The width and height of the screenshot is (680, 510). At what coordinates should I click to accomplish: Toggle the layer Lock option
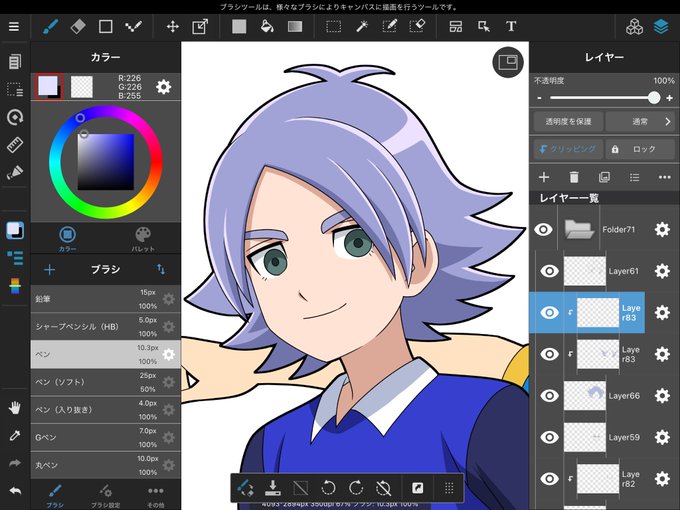(640, 149)
